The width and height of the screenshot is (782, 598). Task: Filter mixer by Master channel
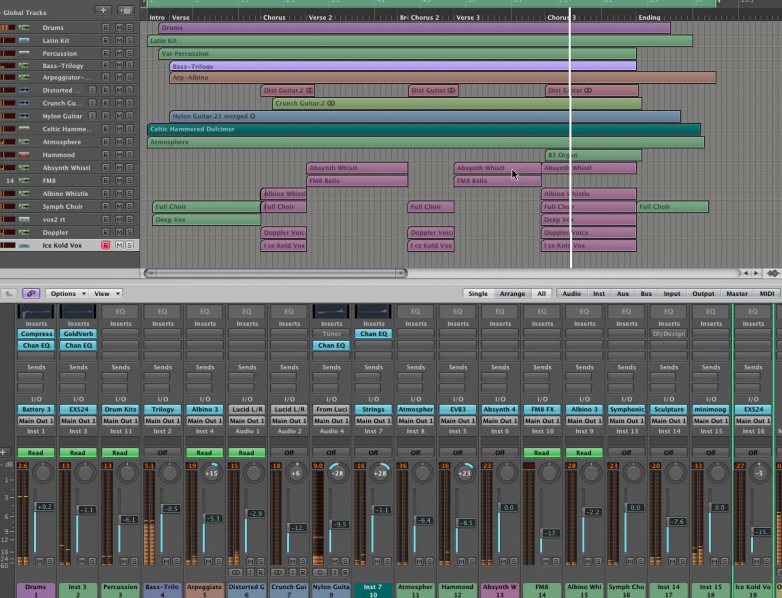736,293
